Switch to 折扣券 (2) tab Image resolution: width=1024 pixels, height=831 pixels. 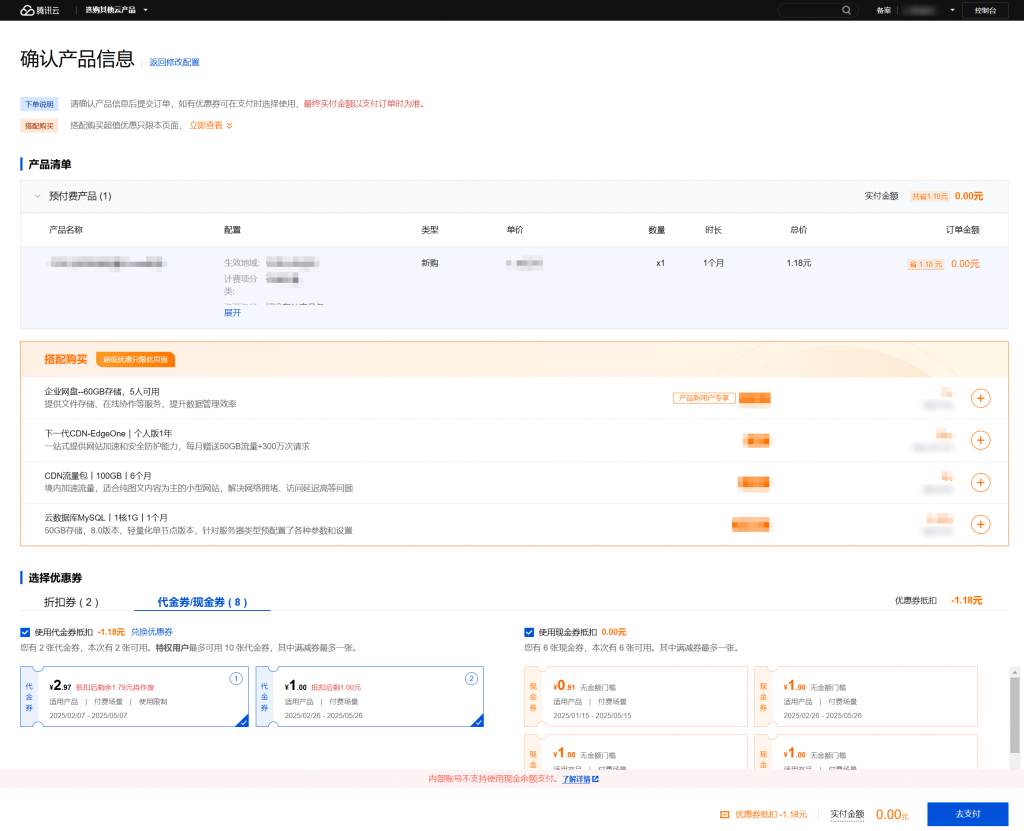pyautogui.click(x=71, y=602)
